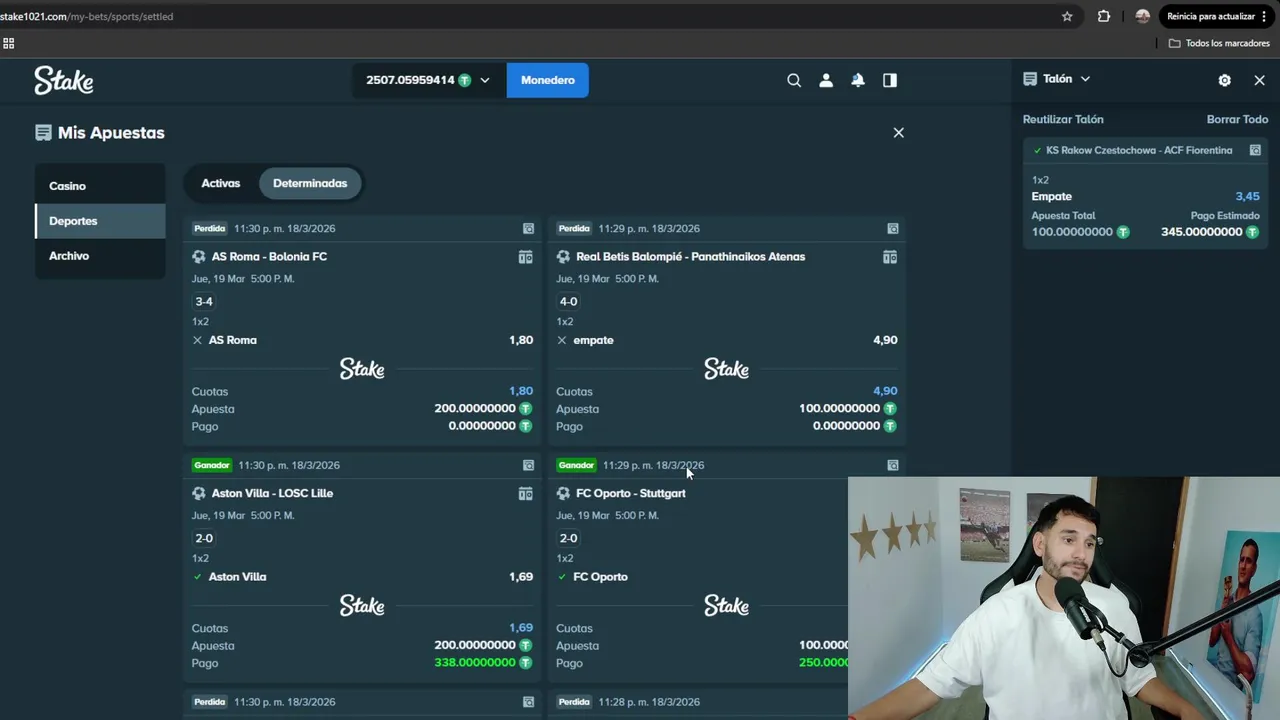Open bet slip settings gear icon
This screenshot has height=720, width=1280.
1225,80
